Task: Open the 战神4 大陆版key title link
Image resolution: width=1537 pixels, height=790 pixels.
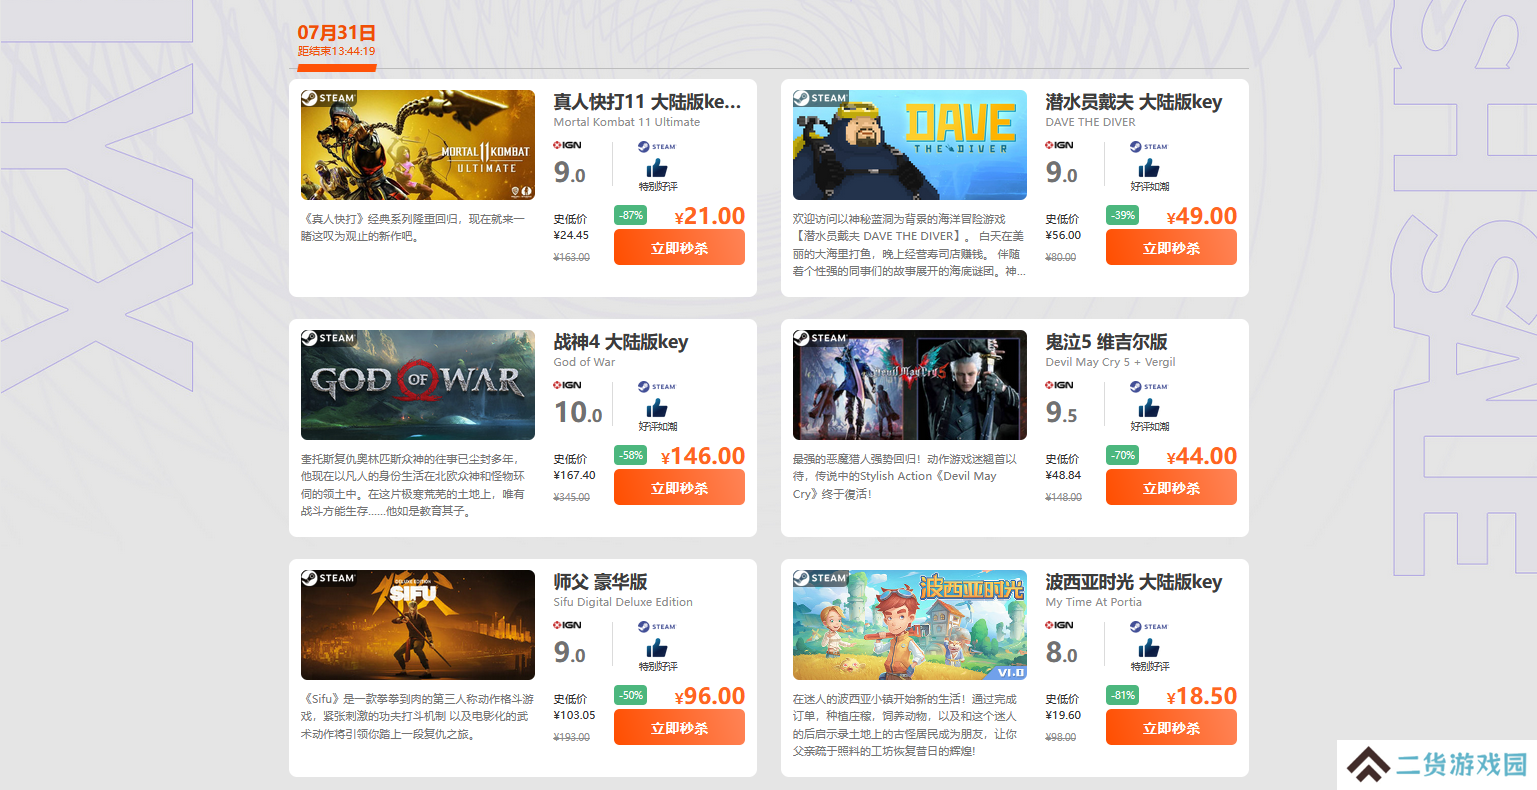Action: point(621,342)
